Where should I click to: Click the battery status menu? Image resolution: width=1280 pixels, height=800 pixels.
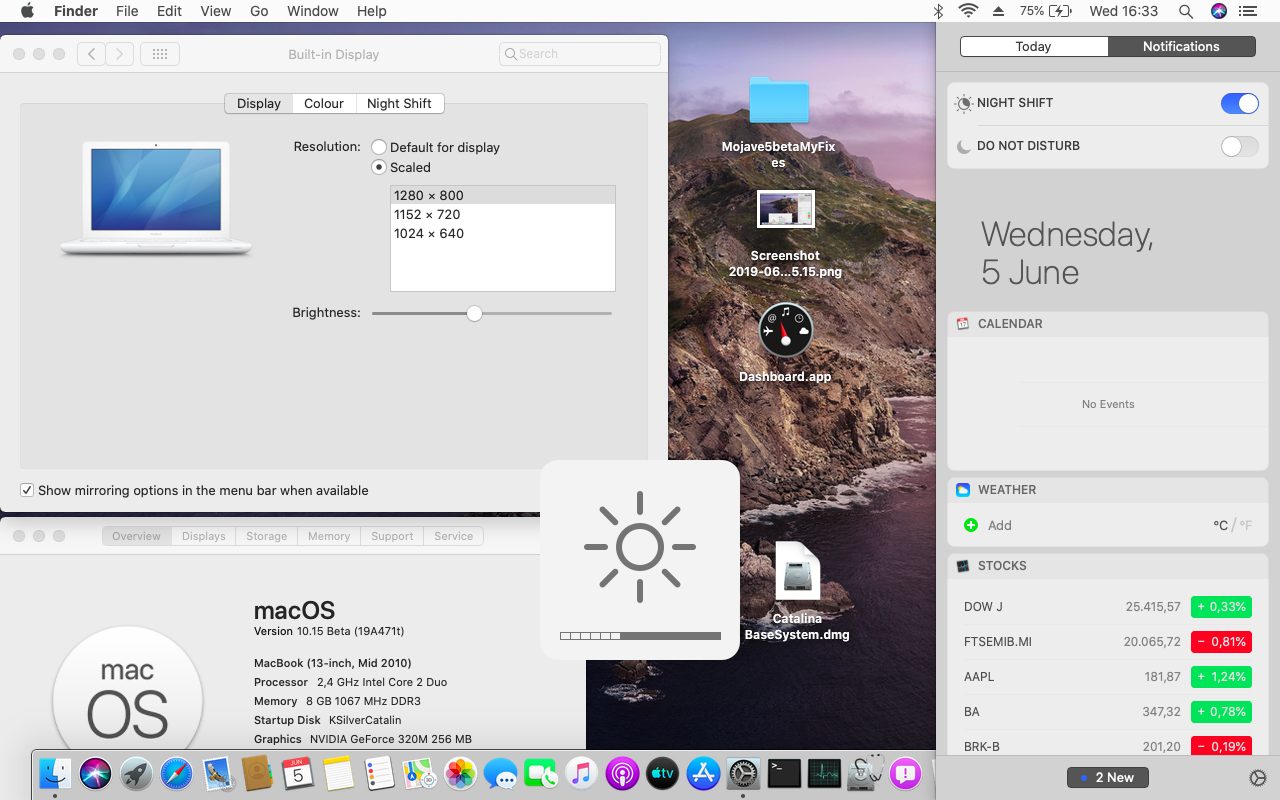coord(1048,11)
